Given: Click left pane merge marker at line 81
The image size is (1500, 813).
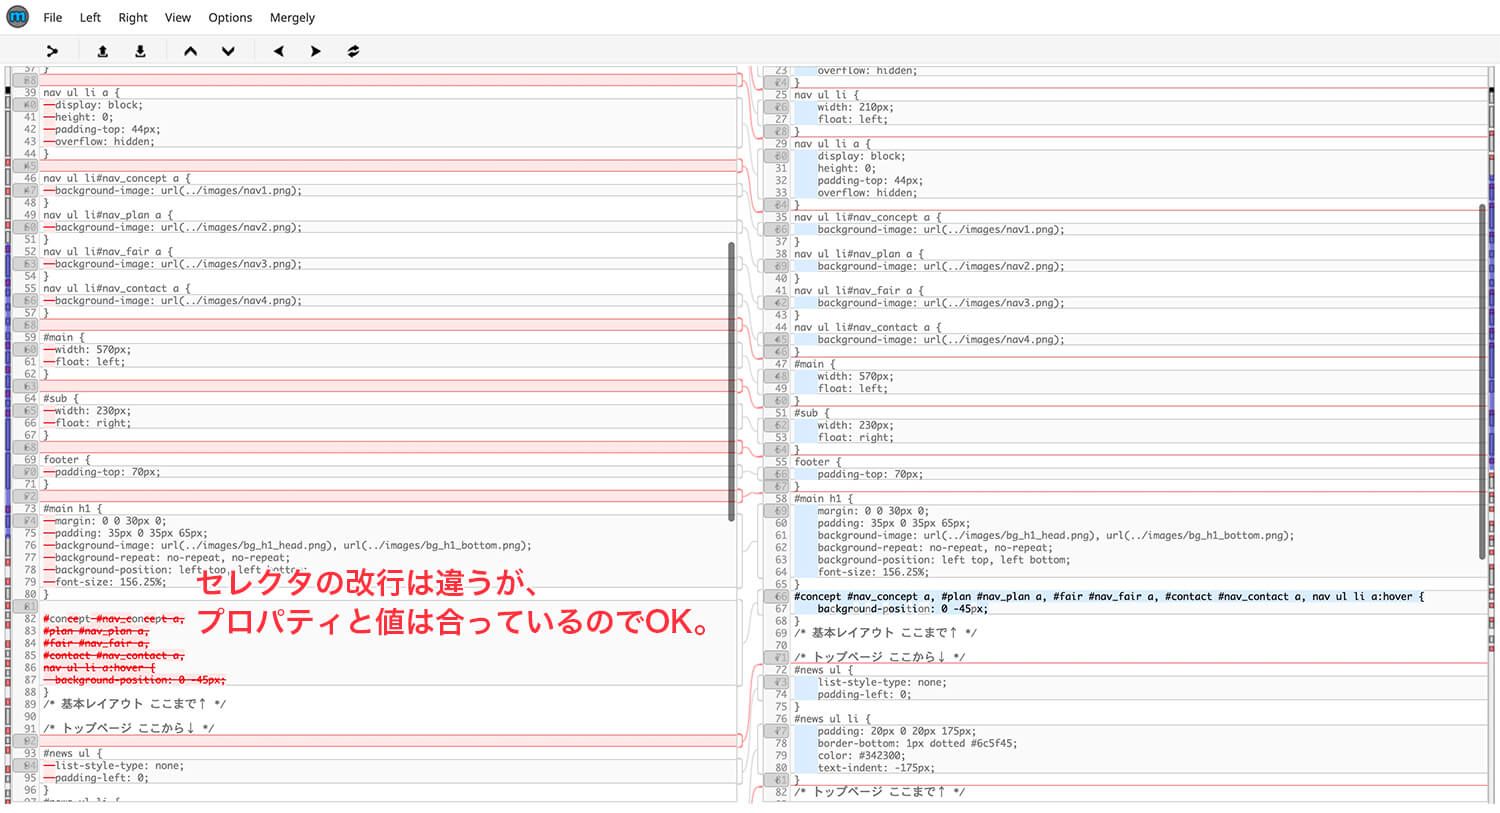Looking at the screenshot, I should (27, 606).
